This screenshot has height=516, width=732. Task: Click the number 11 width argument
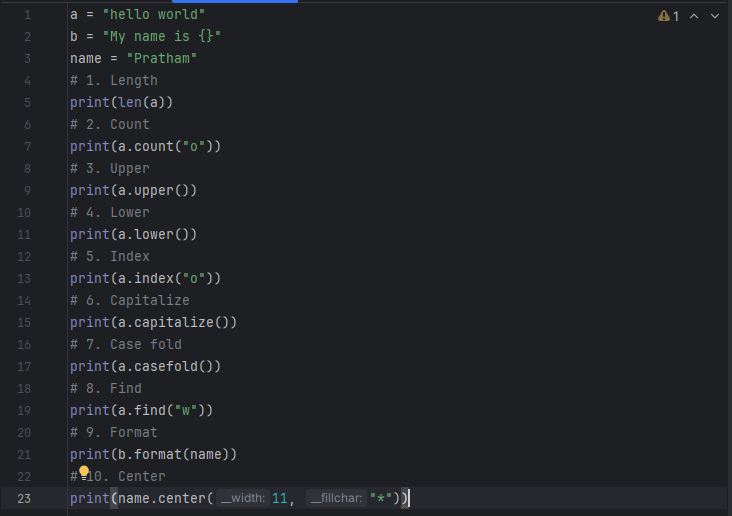pos(280,498)
